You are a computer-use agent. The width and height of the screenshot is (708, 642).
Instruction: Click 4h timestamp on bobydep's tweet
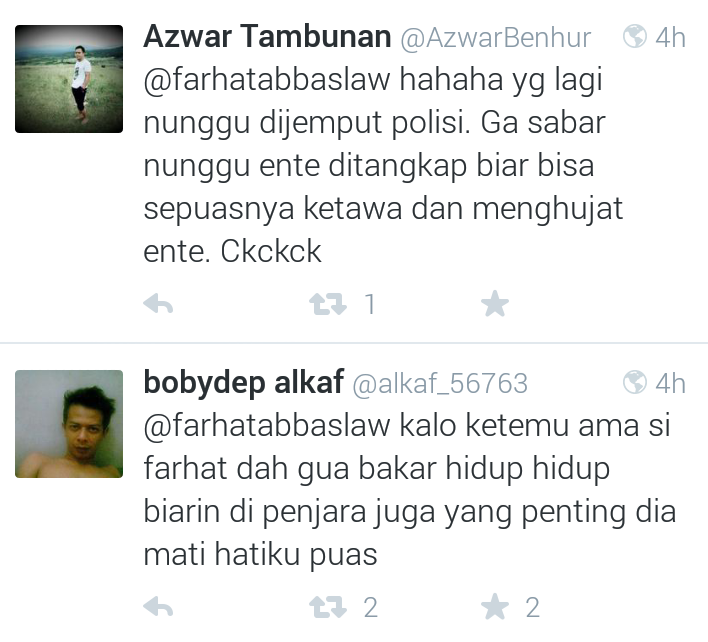pos(671,383)
